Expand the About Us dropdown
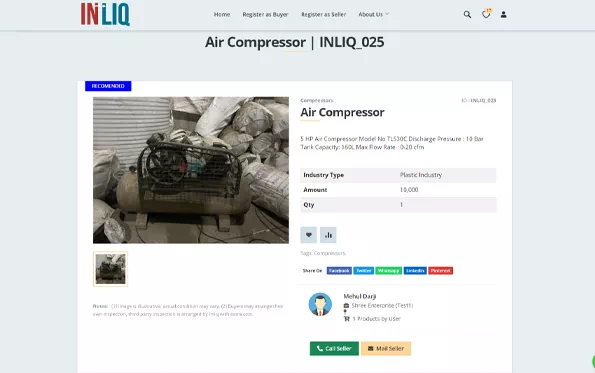 click(x=373, y=14)
